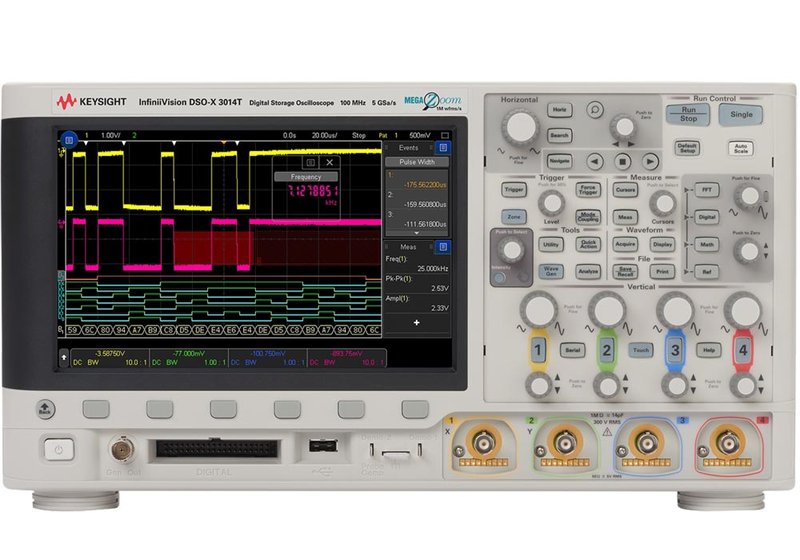The height and width of the screenshot is (560, 800).
Task: Tap the dock icon in Frequency popup
Action: (x=310, y=162)
